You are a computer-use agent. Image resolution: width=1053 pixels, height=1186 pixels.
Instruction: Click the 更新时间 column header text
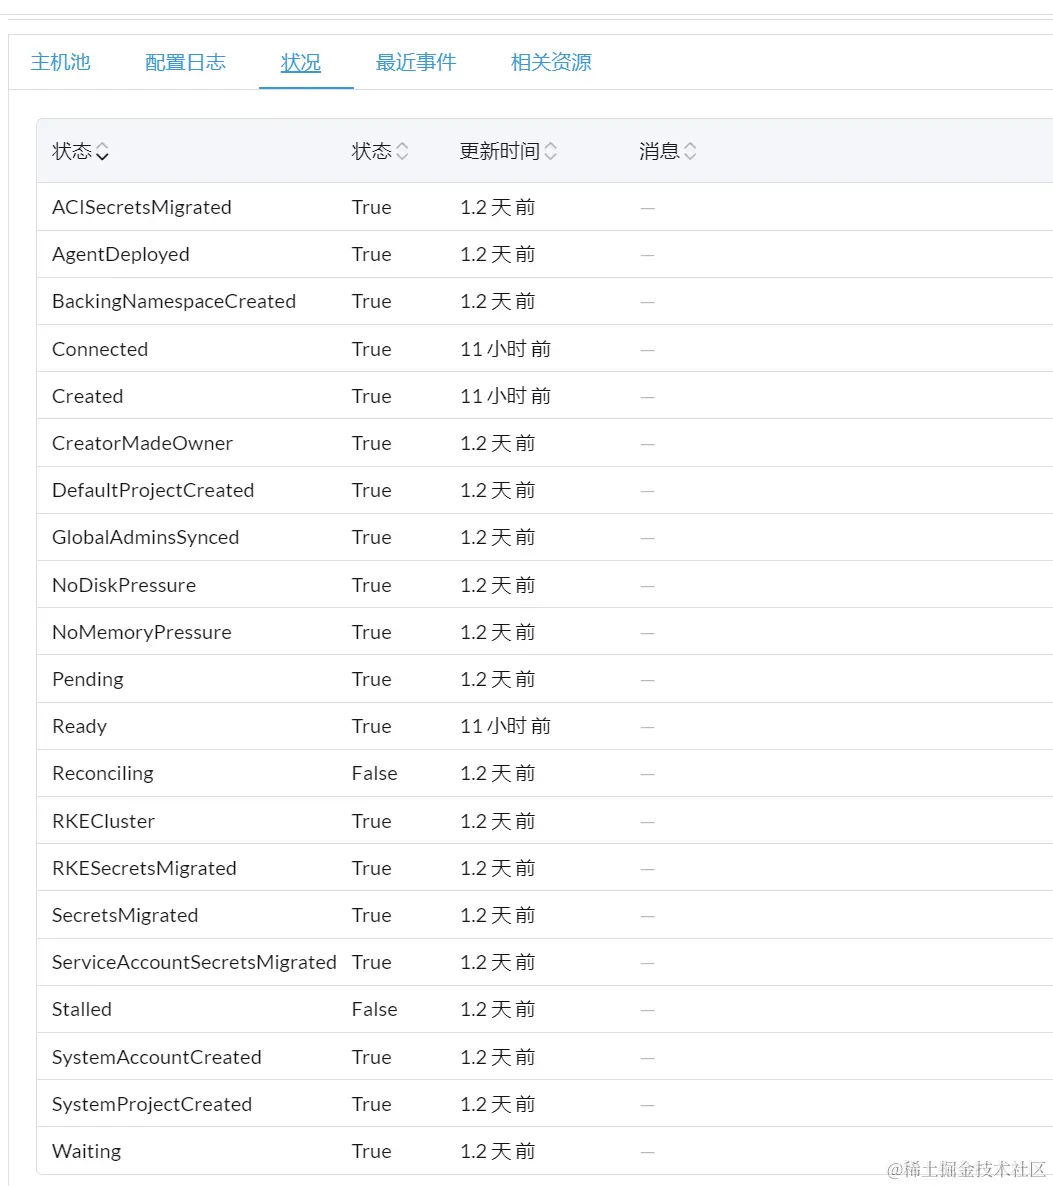(499, 151)
